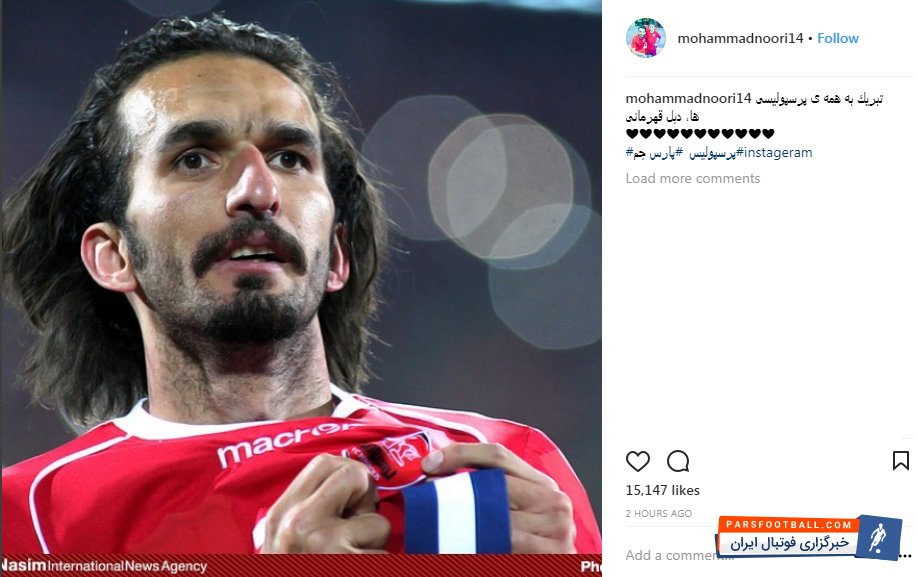
Task: Save the post with the bookmark icon
Action: [x=900, y=461]
